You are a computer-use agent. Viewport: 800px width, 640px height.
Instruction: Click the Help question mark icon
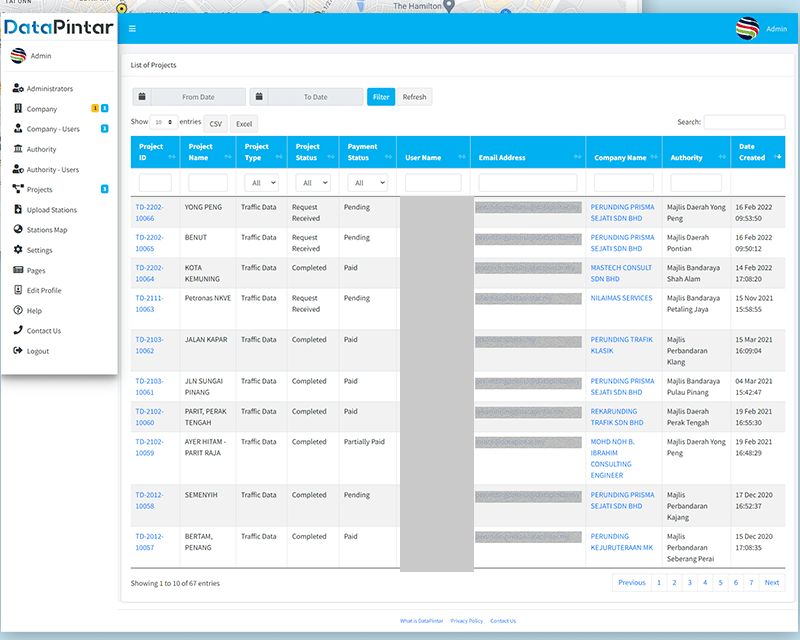[x=18, y=310]
